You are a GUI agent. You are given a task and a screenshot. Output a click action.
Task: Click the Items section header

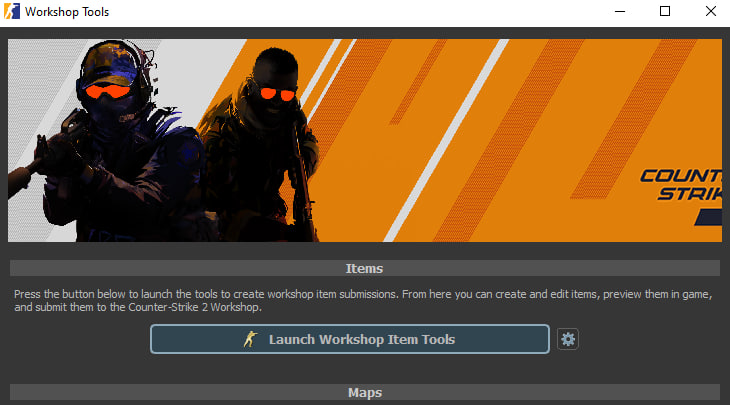pyautogui.click(x=365, y=268)
